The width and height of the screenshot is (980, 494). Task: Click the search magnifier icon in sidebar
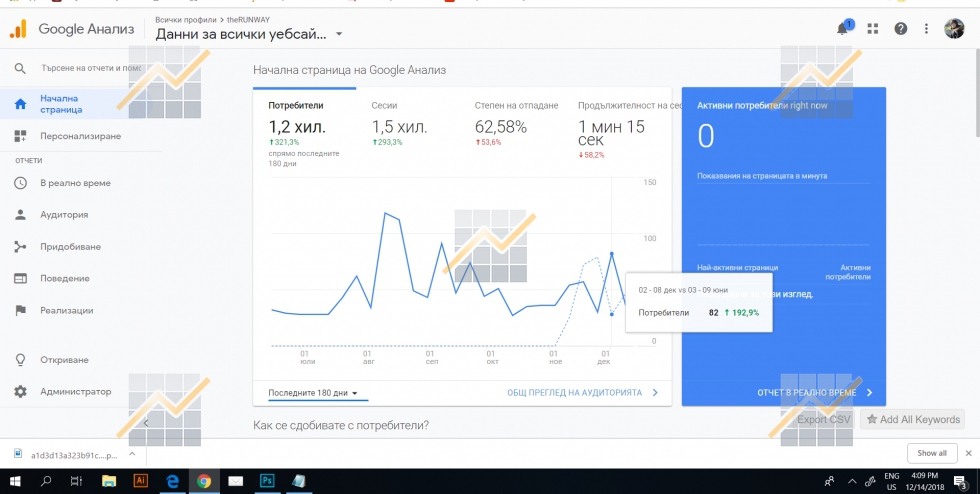click(x=20, y=68)
